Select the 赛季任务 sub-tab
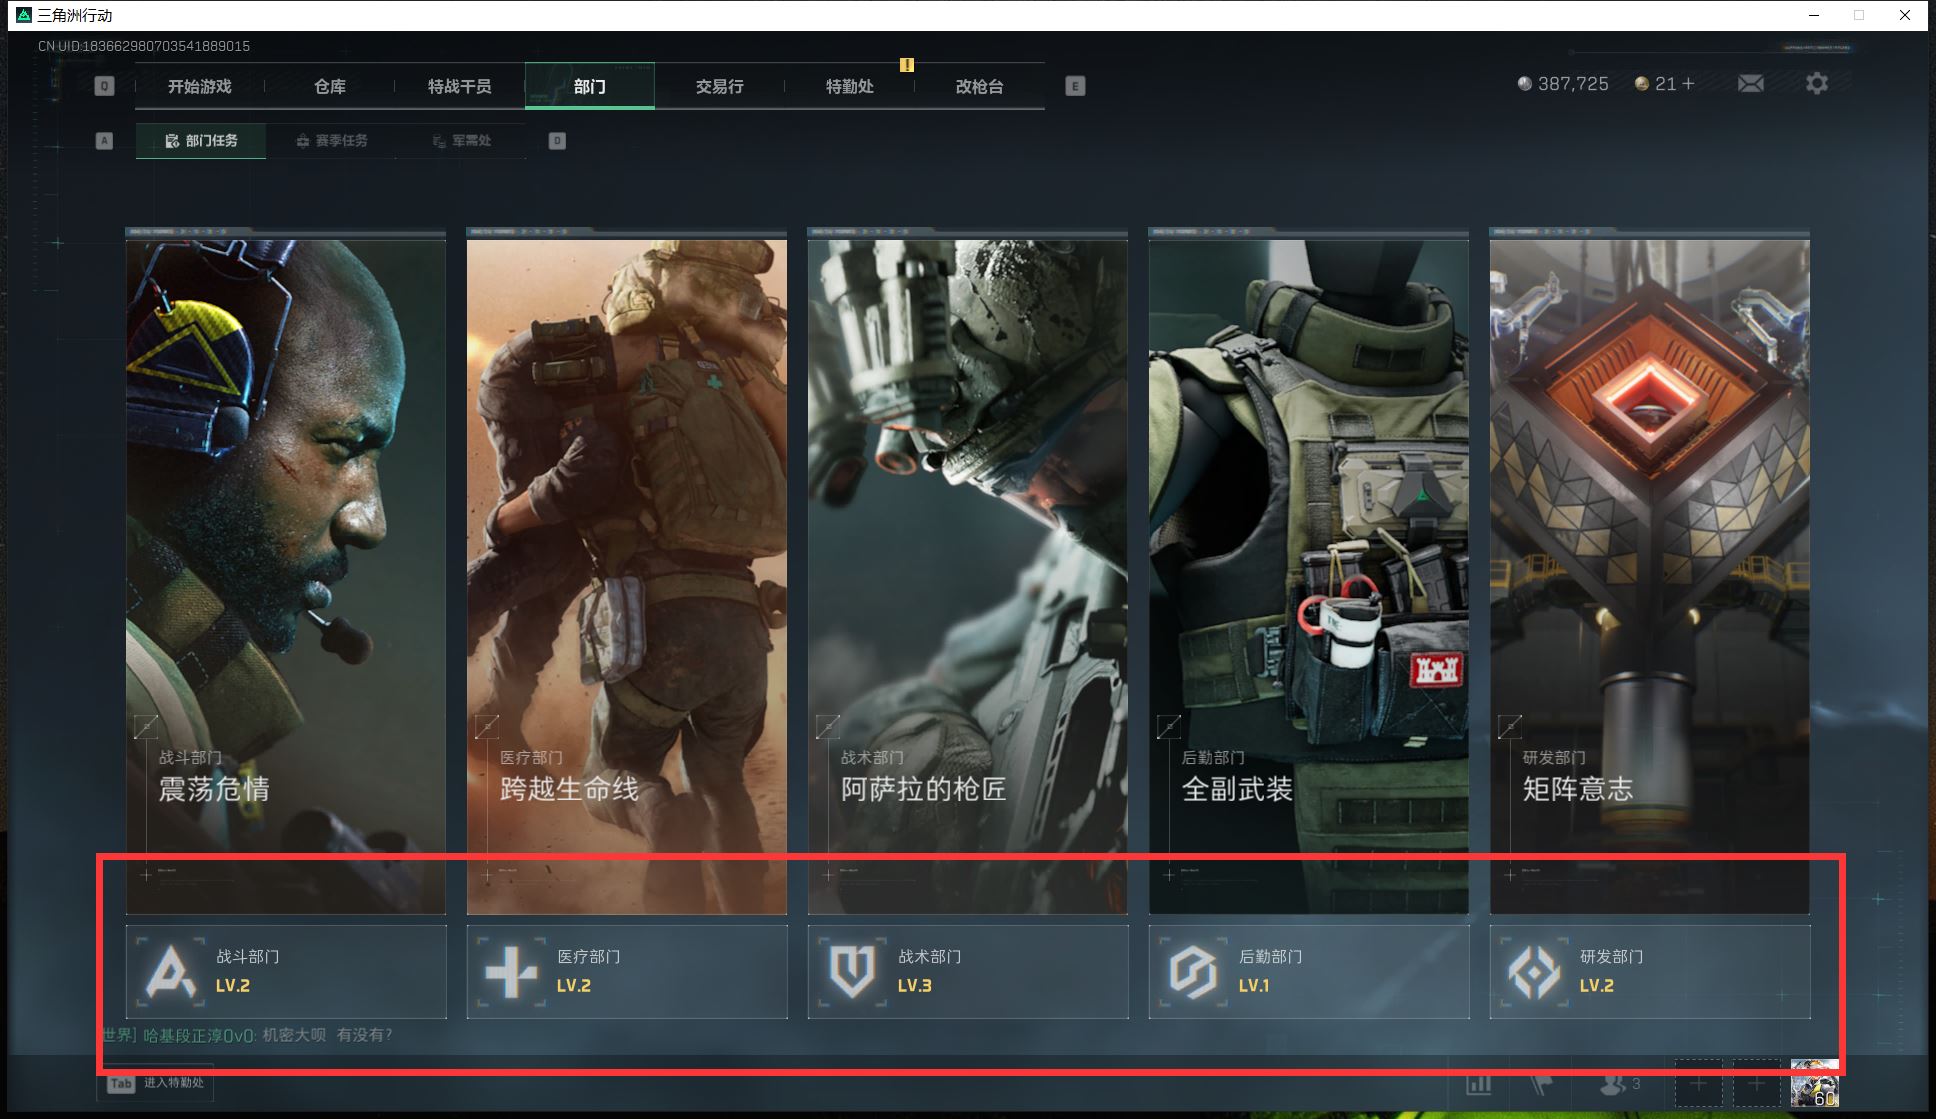This screenshot has width=1936, height=1119. 332,141
